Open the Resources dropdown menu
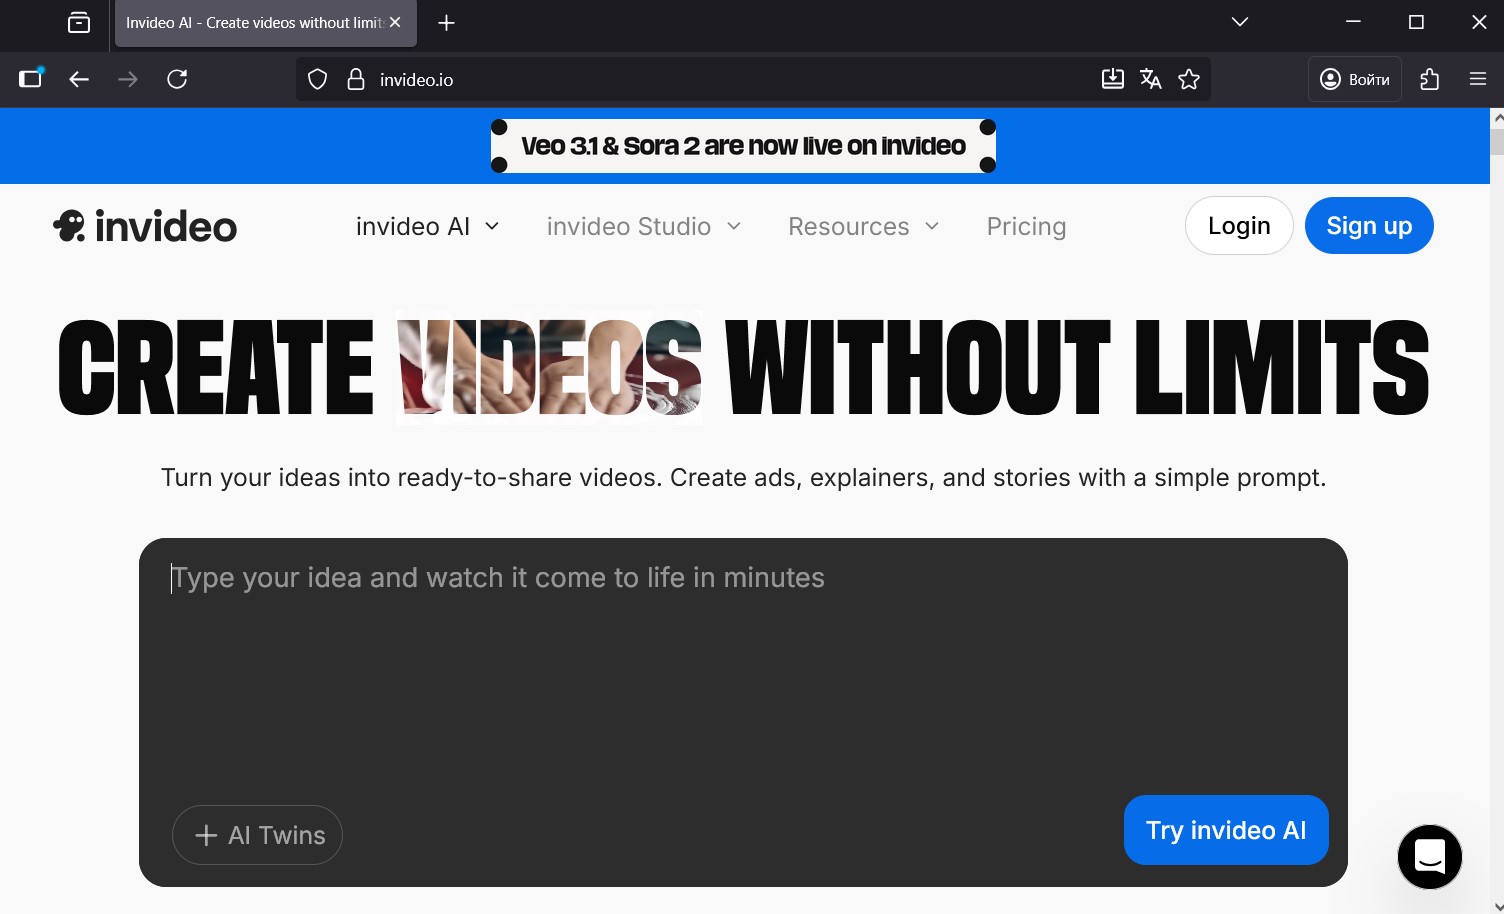Screen dimensions: 1504x914 (863, 227)
